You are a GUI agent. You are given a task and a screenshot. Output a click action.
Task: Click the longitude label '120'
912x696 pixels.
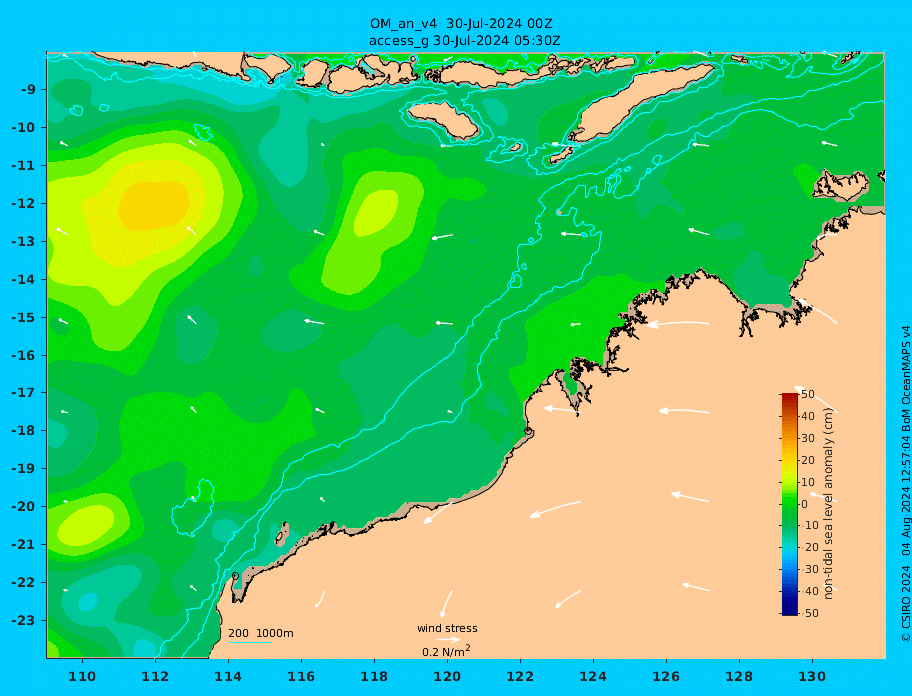pyautogui.click(x=447, y=676)
